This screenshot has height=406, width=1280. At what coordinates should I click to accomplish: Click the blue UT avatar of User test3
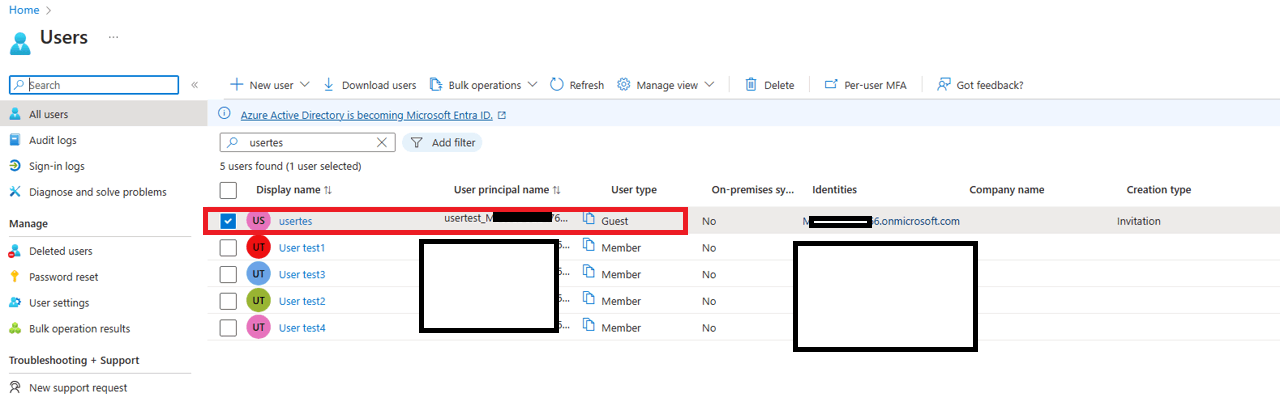tap(259, 274)
